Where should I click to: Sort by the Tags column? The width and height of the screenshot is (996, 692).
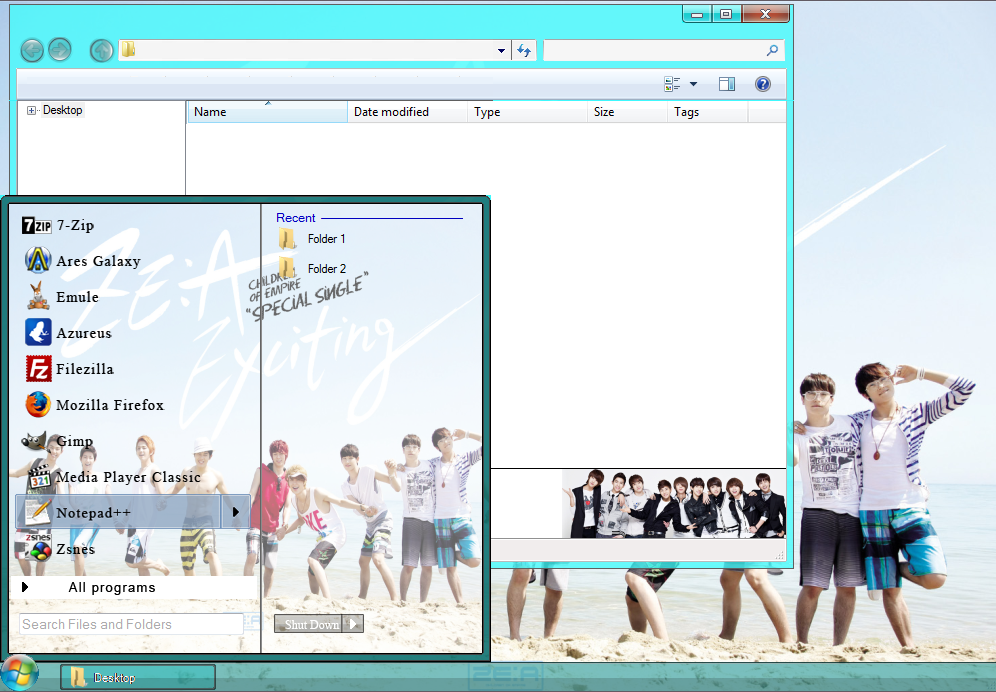tap(708, 112)
